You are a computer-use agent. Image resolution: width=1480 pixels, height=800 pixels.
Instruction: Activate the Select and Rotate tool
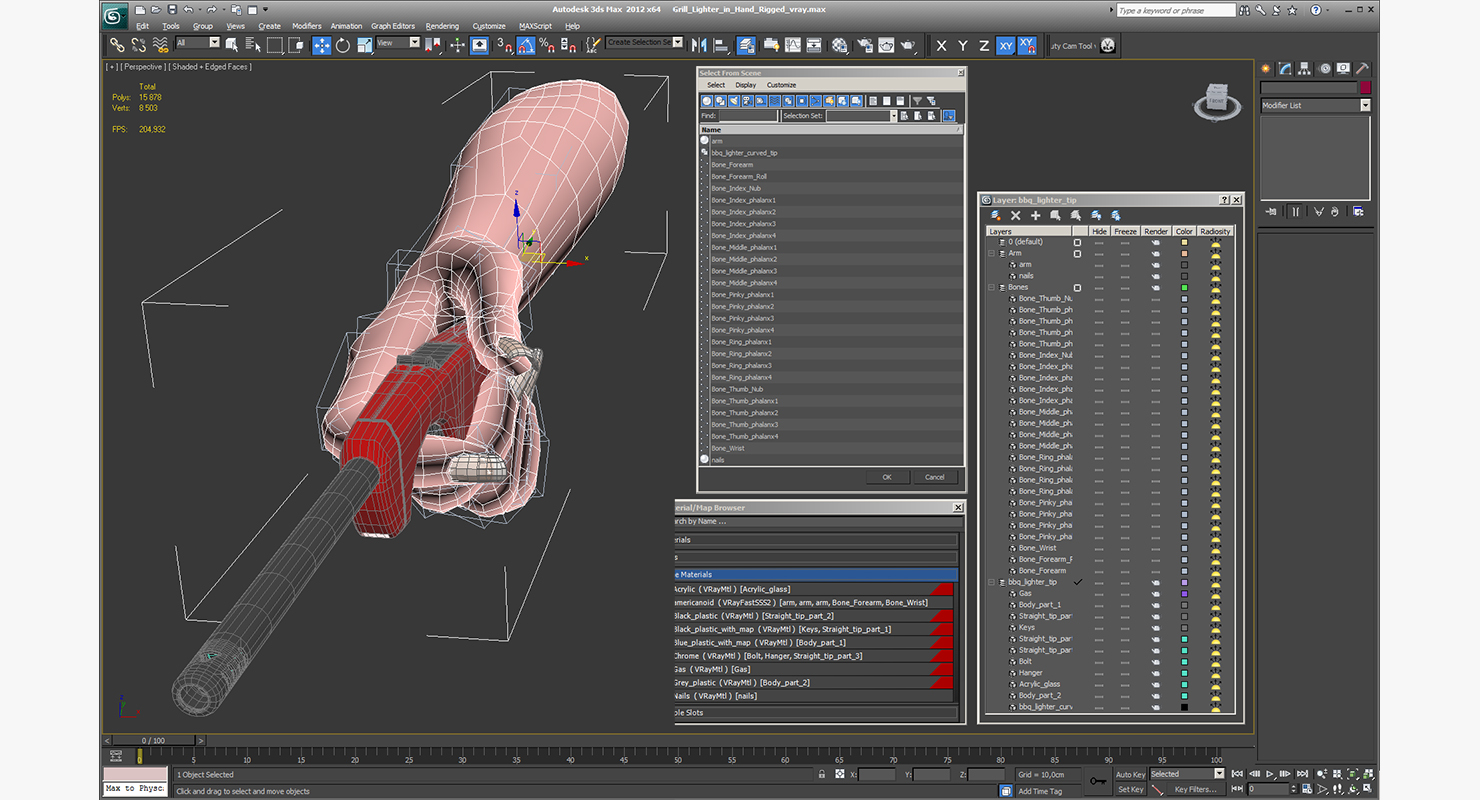pos(343,45)
